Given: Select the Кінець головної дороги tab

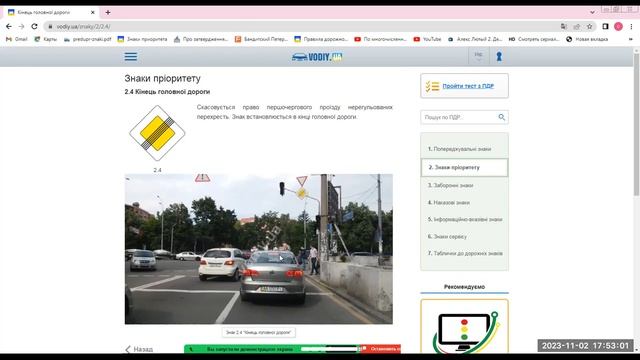Looking at the screenshot, I should 51,13.
